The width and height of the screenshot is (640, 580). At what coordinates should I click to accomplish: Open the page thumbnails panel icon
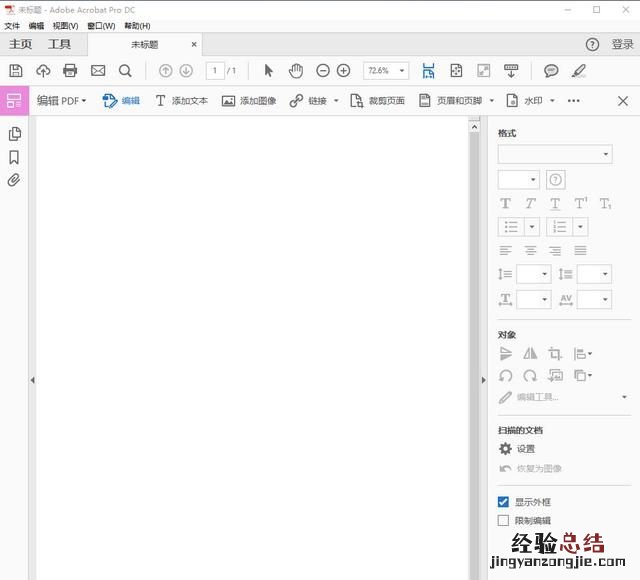[x=14, y=134]
